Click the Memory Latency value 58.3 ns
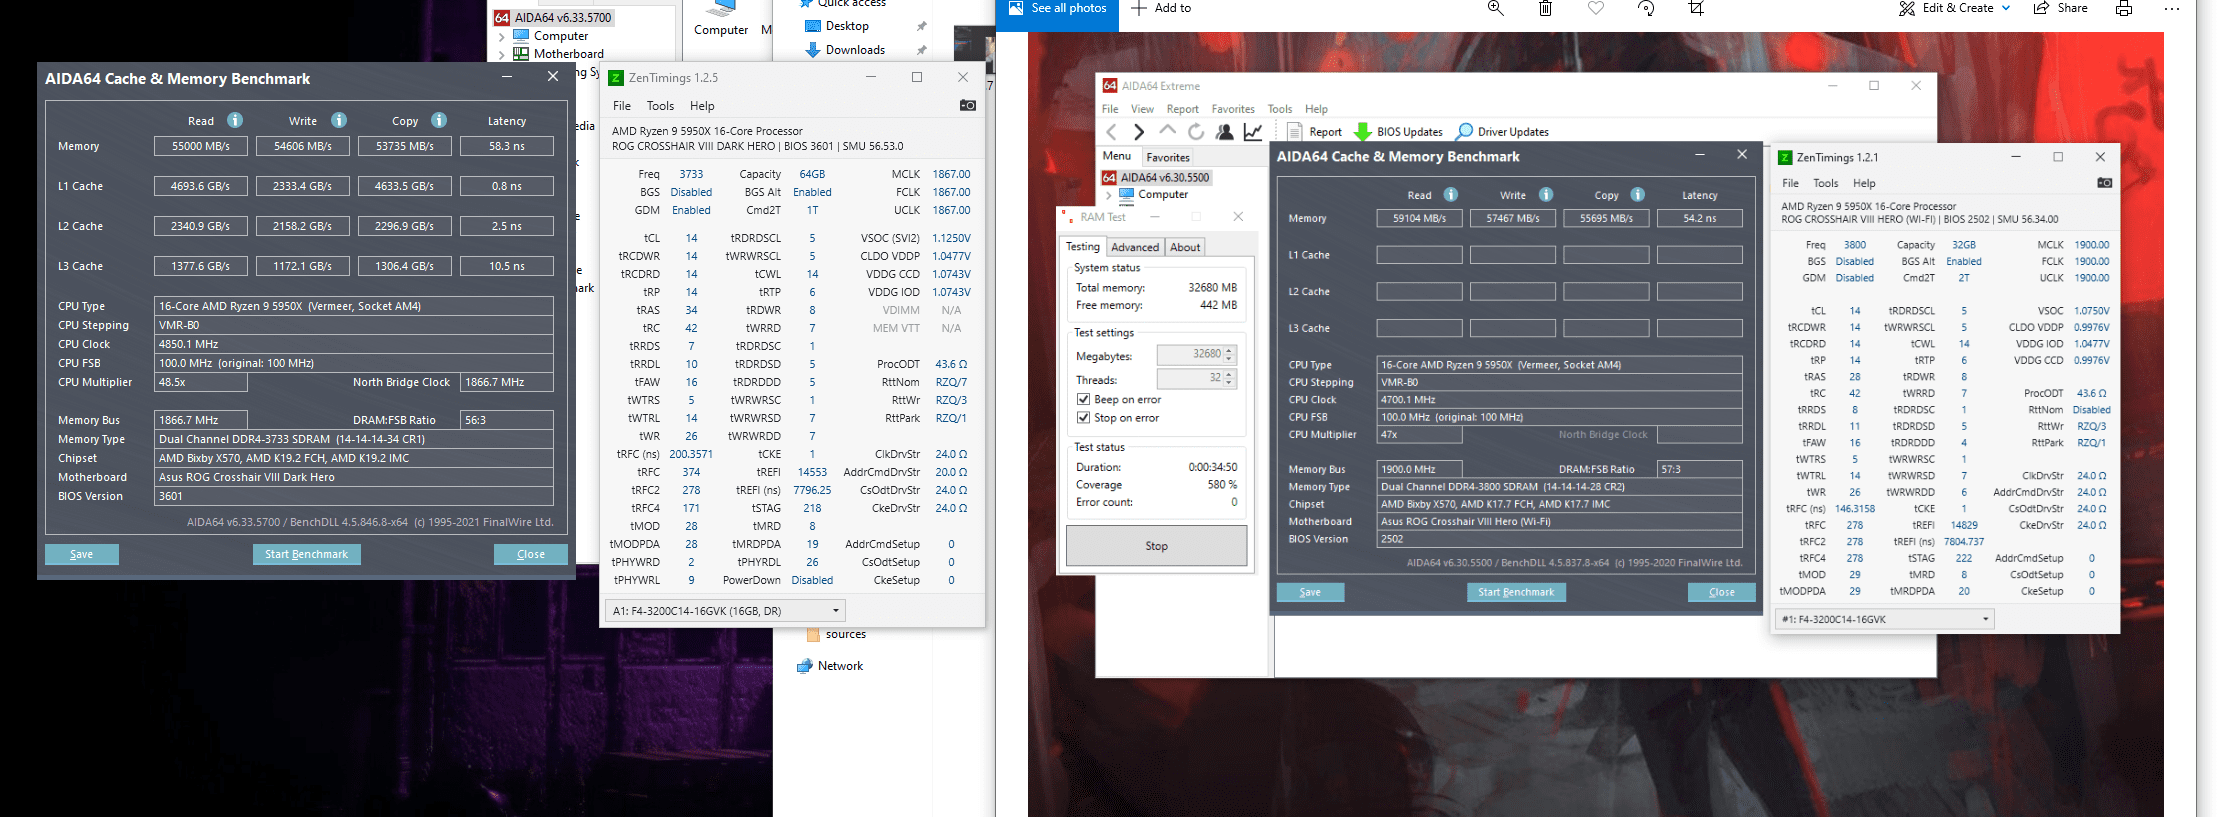The width and height of the screenshot is (2219, 817). tap(507, 146)
